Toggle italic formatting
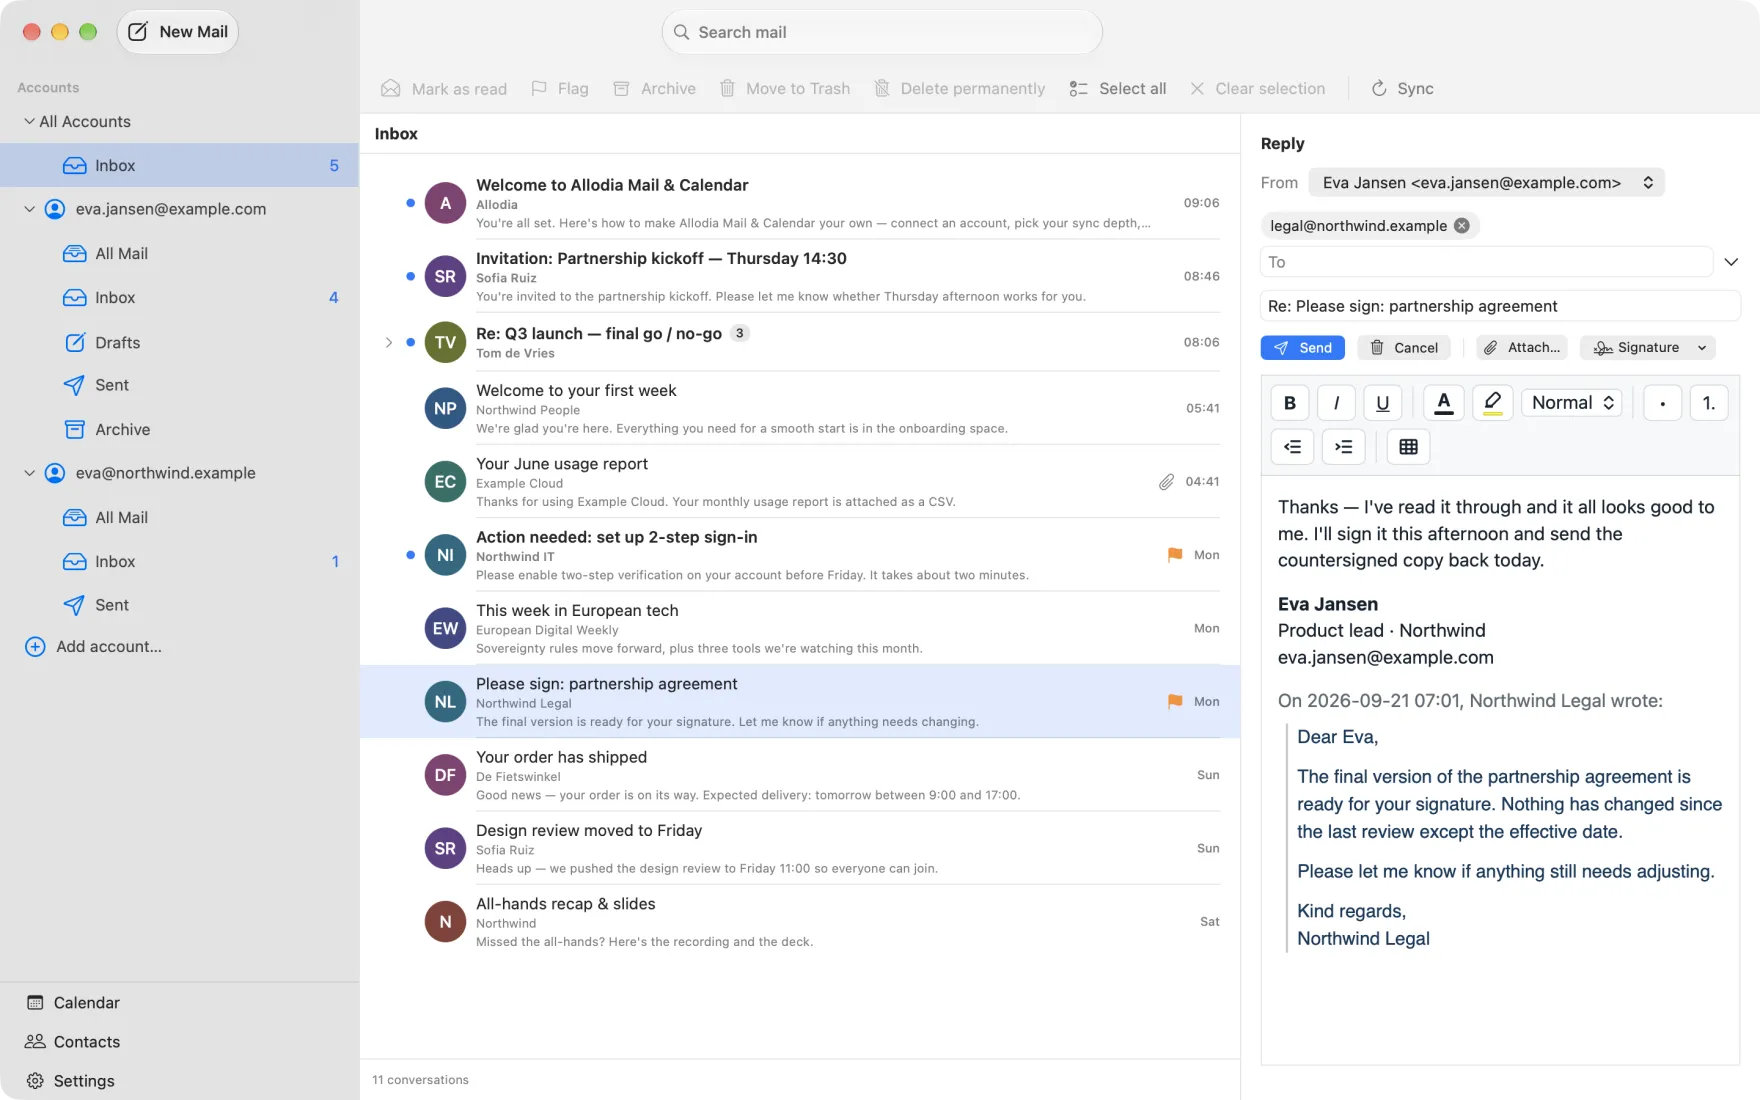 tap(1336, 403)
